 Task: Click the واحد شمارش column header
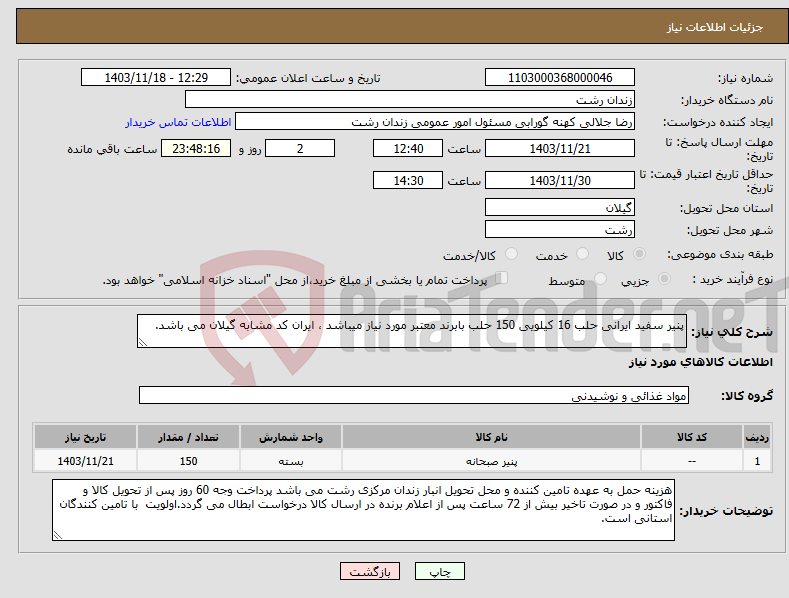[x=291, y=437]
